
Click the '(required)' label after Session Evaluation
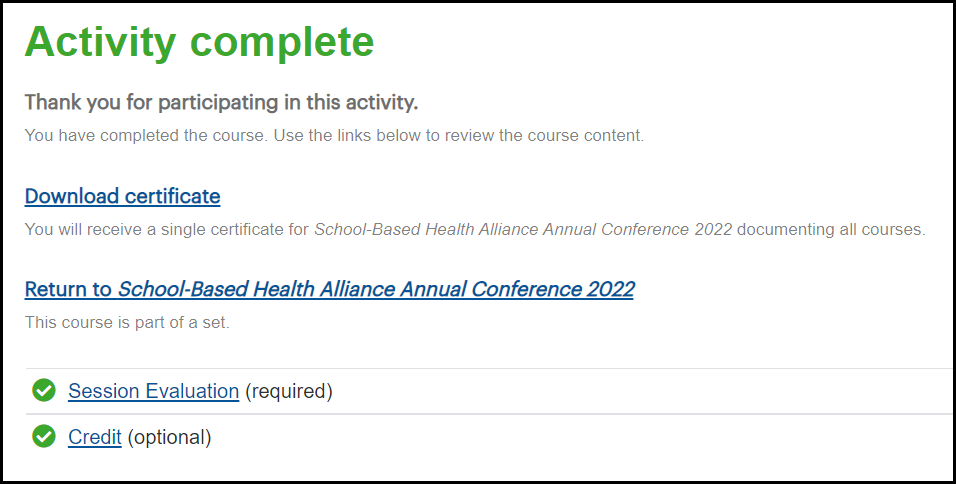[x=288, y=391]
